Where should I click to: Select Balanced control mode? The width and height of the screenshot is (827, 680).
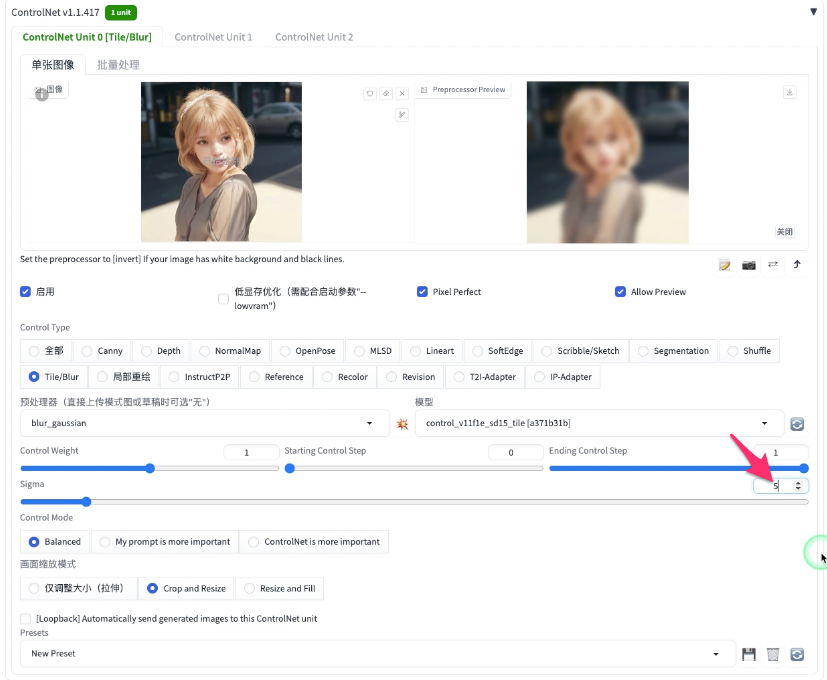[55, 542]
